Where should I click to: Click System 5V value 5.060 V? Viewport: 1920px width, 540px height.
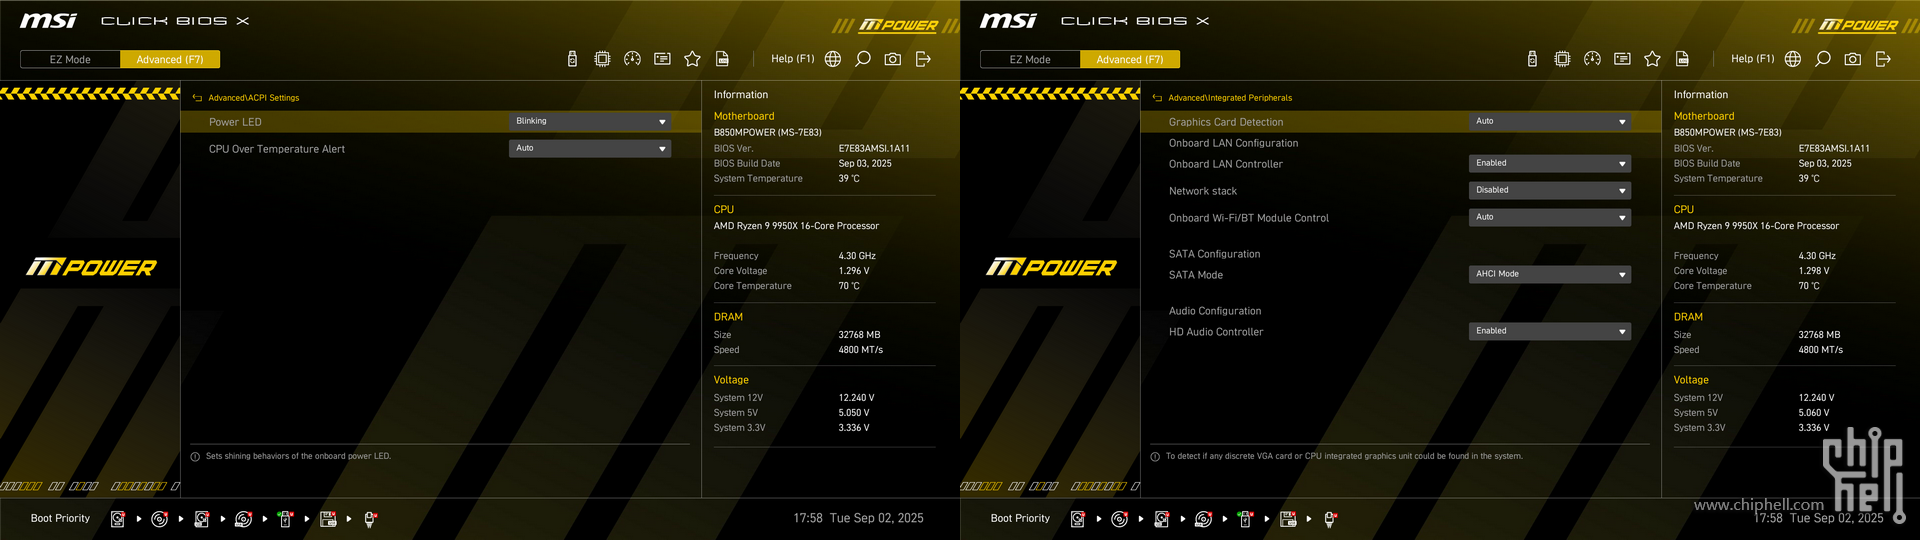click(1814, 413)
